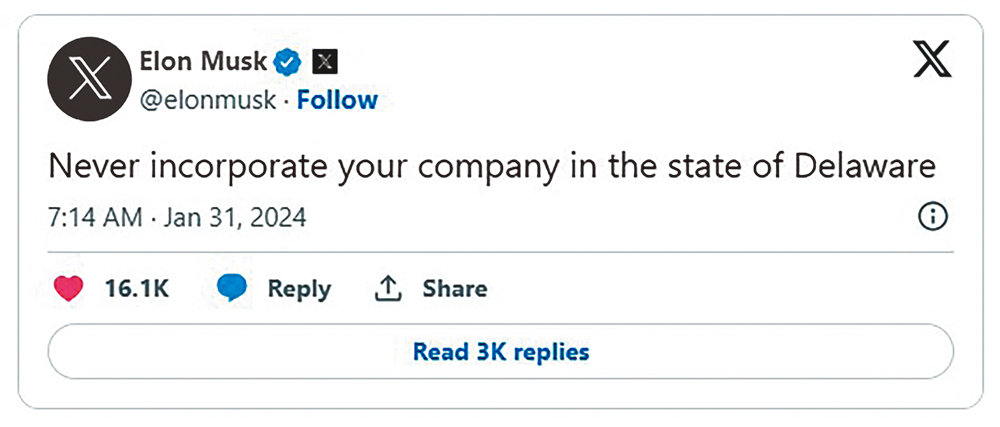
Task: Click the word "Delaware" in the tweet
Action: pyautogui.click(x=865, y=166)
